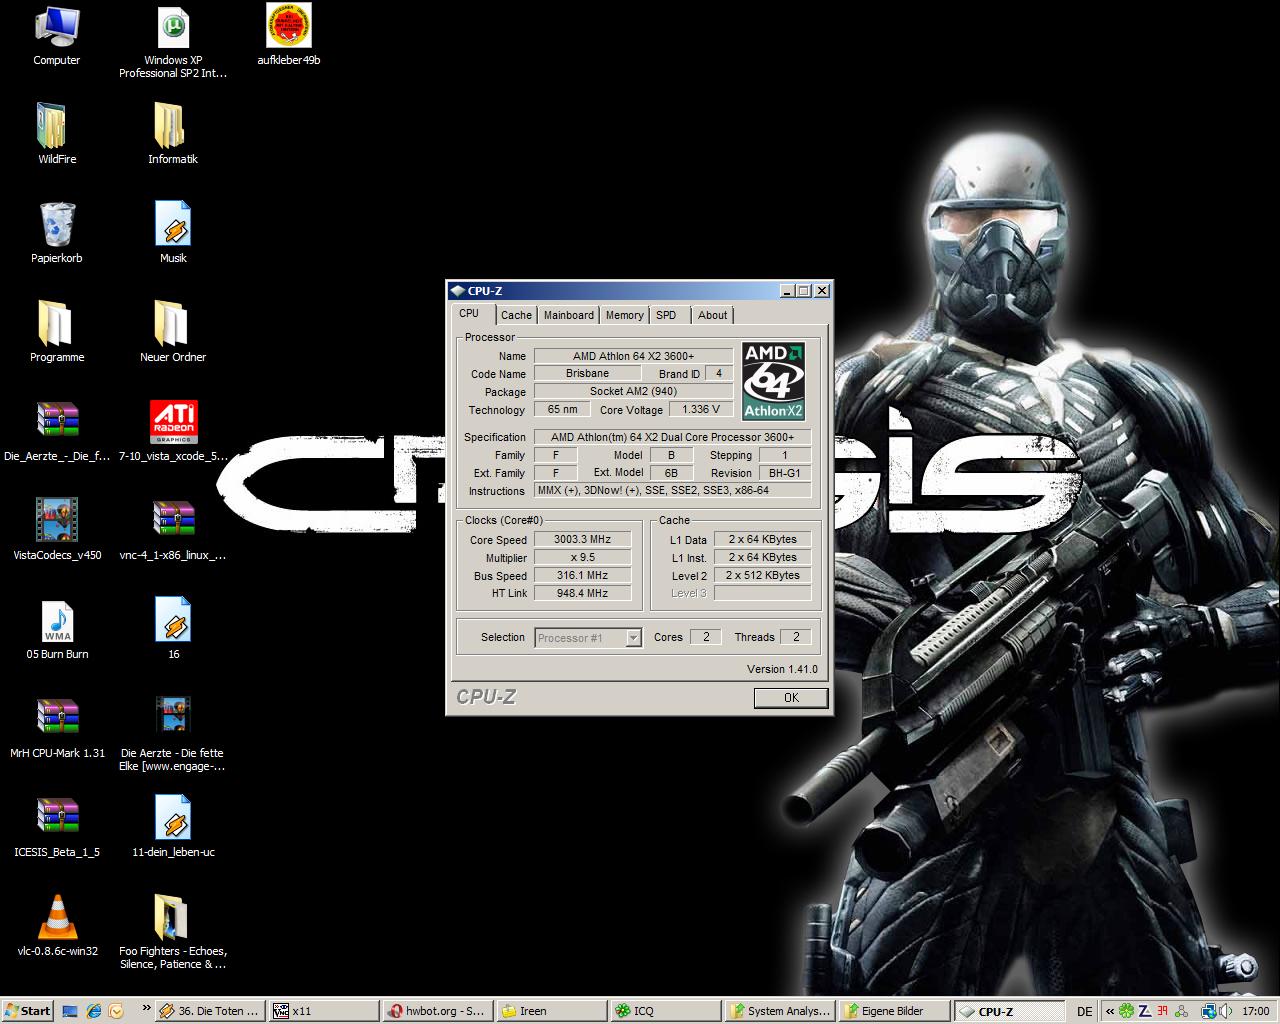Click the Core Voltage value 1.336 V
Screen dimensions: 1280x1024
click(700, 409)
